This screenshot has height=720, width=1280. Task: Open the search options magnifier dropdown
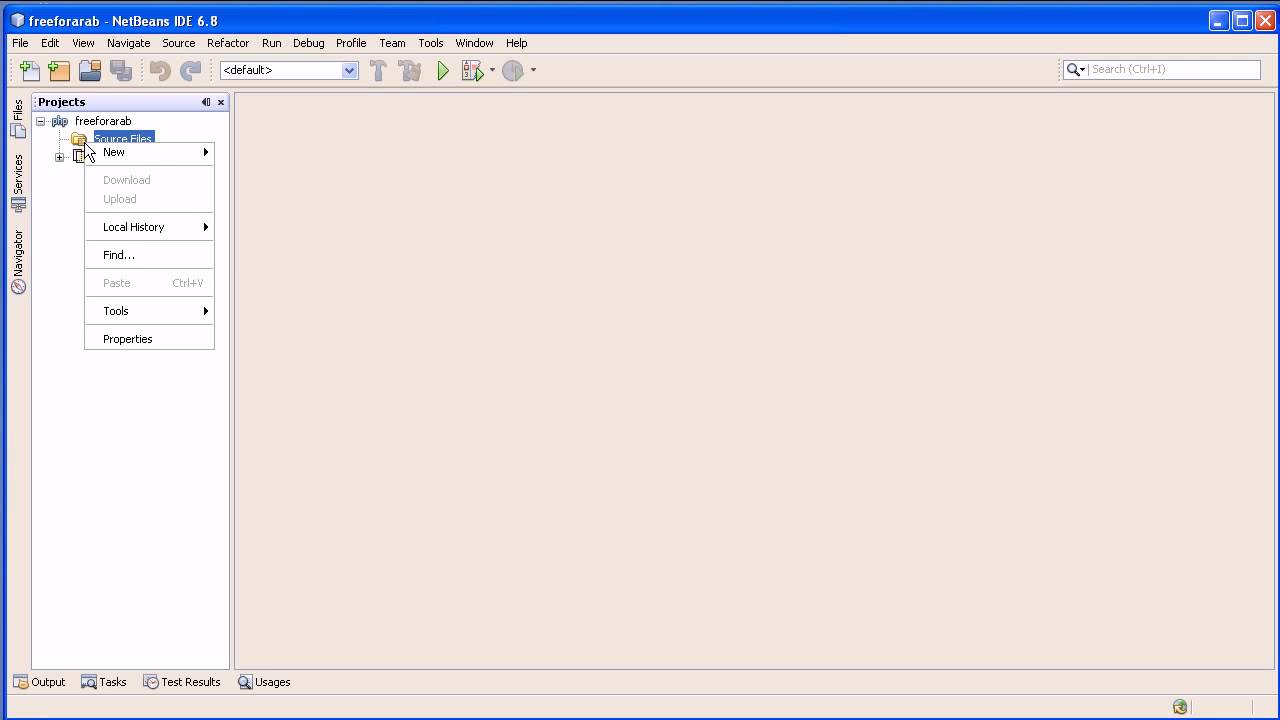click(1076, 69)
